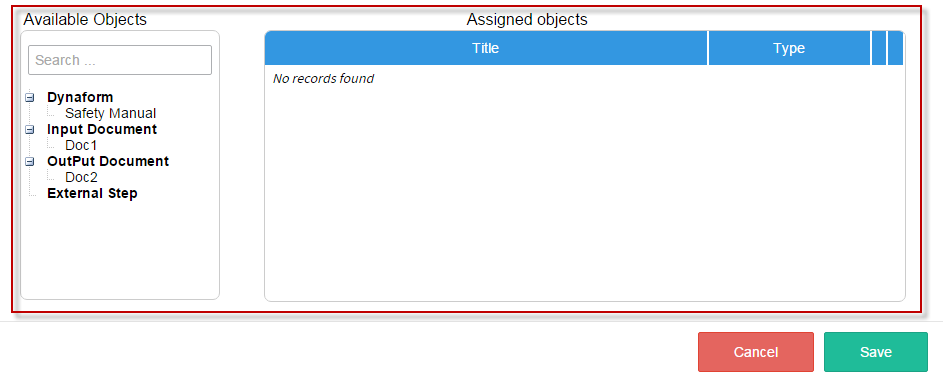This screenshot has width=943, height=382.
Task: Click the Dynaform category label
Action: (x=80, y=97)
